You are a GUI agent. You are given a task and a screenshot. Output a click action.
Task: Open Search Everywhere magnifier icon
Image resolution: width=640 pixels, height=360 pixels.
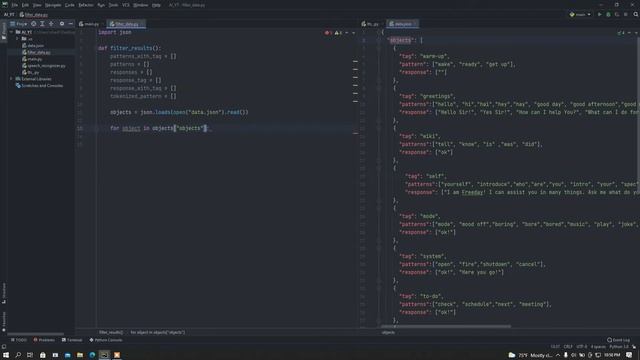point(636,14)
